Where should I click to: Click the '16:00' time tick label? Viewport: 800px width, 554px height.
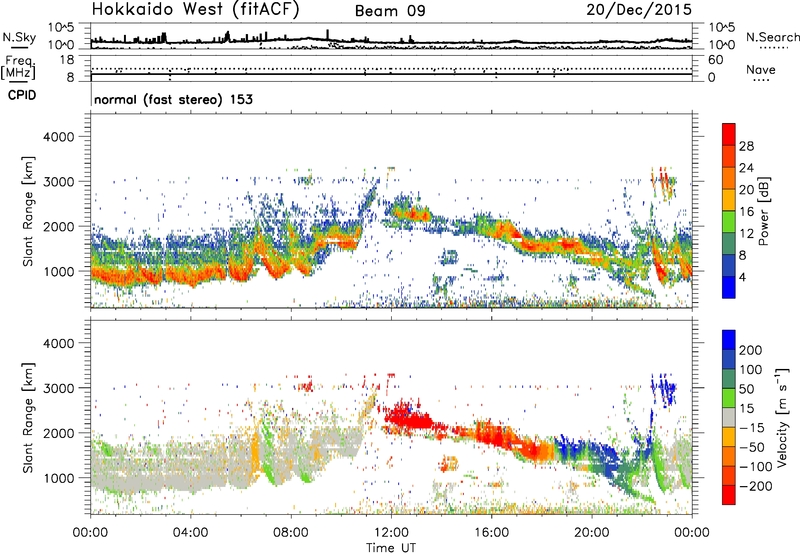pos(491,533)
